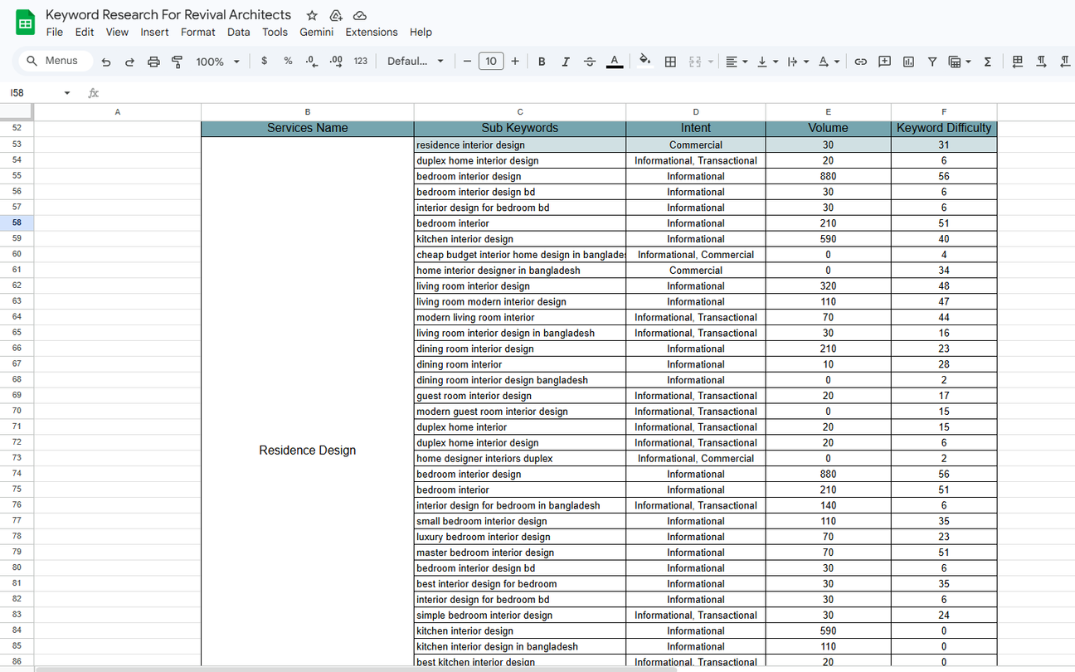Click the Functions sigma icon
Screen dimensions: 1075x672
point(987,62)
